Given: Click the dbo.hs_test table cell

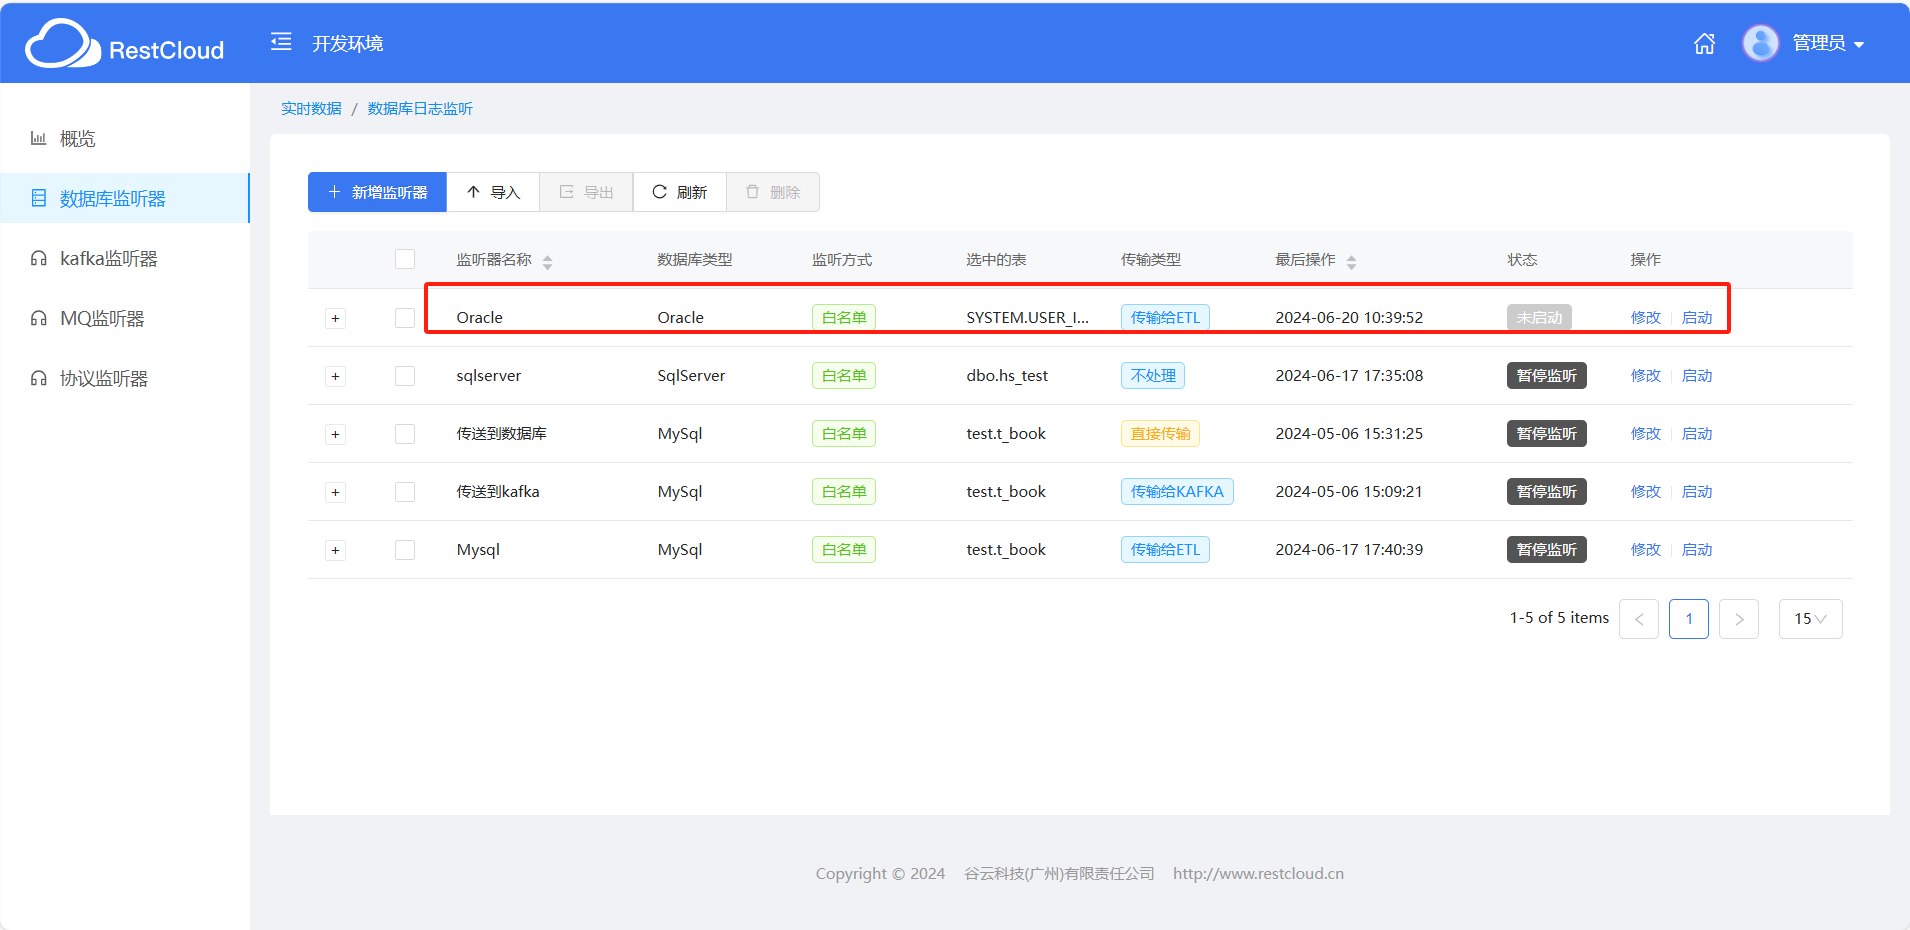Looking at the screenshot, I should click(x=1007, y=375).
